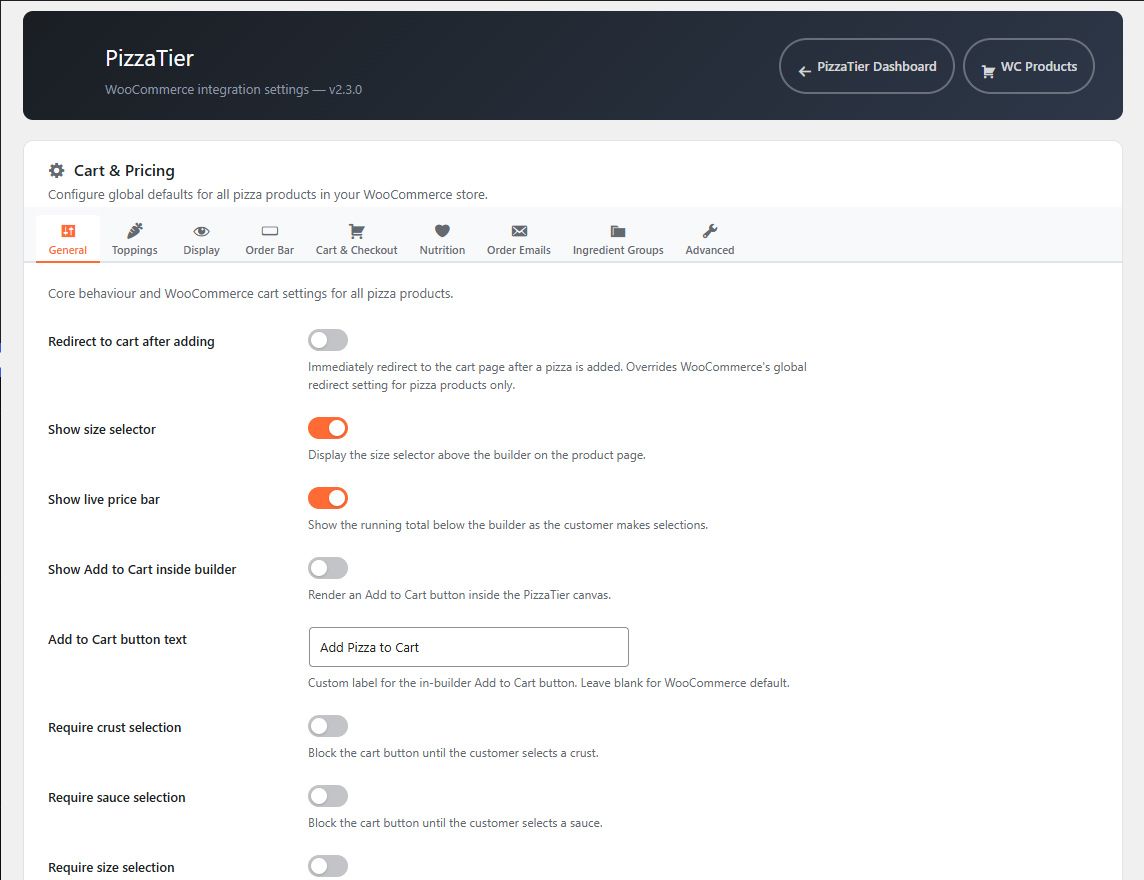Click the 'Core behaviour and WooCommerce cart settings' description
1144x880 pixels.
pyautogui.click(x=250, y=293)
